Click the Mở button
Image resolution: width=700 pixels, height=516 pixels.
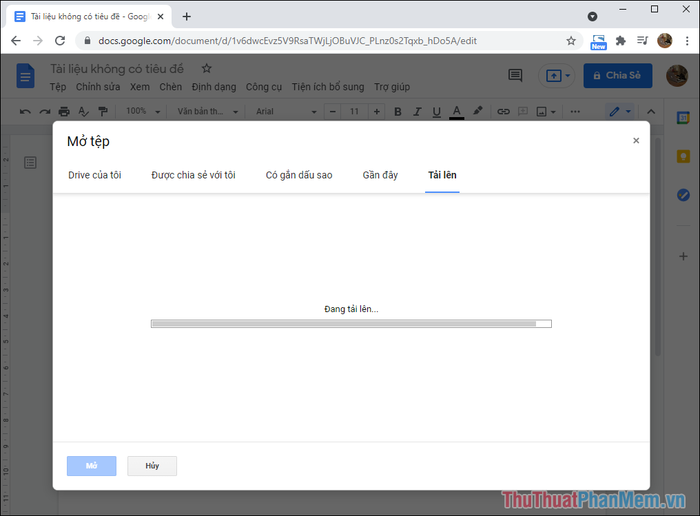tap(92, 466)
